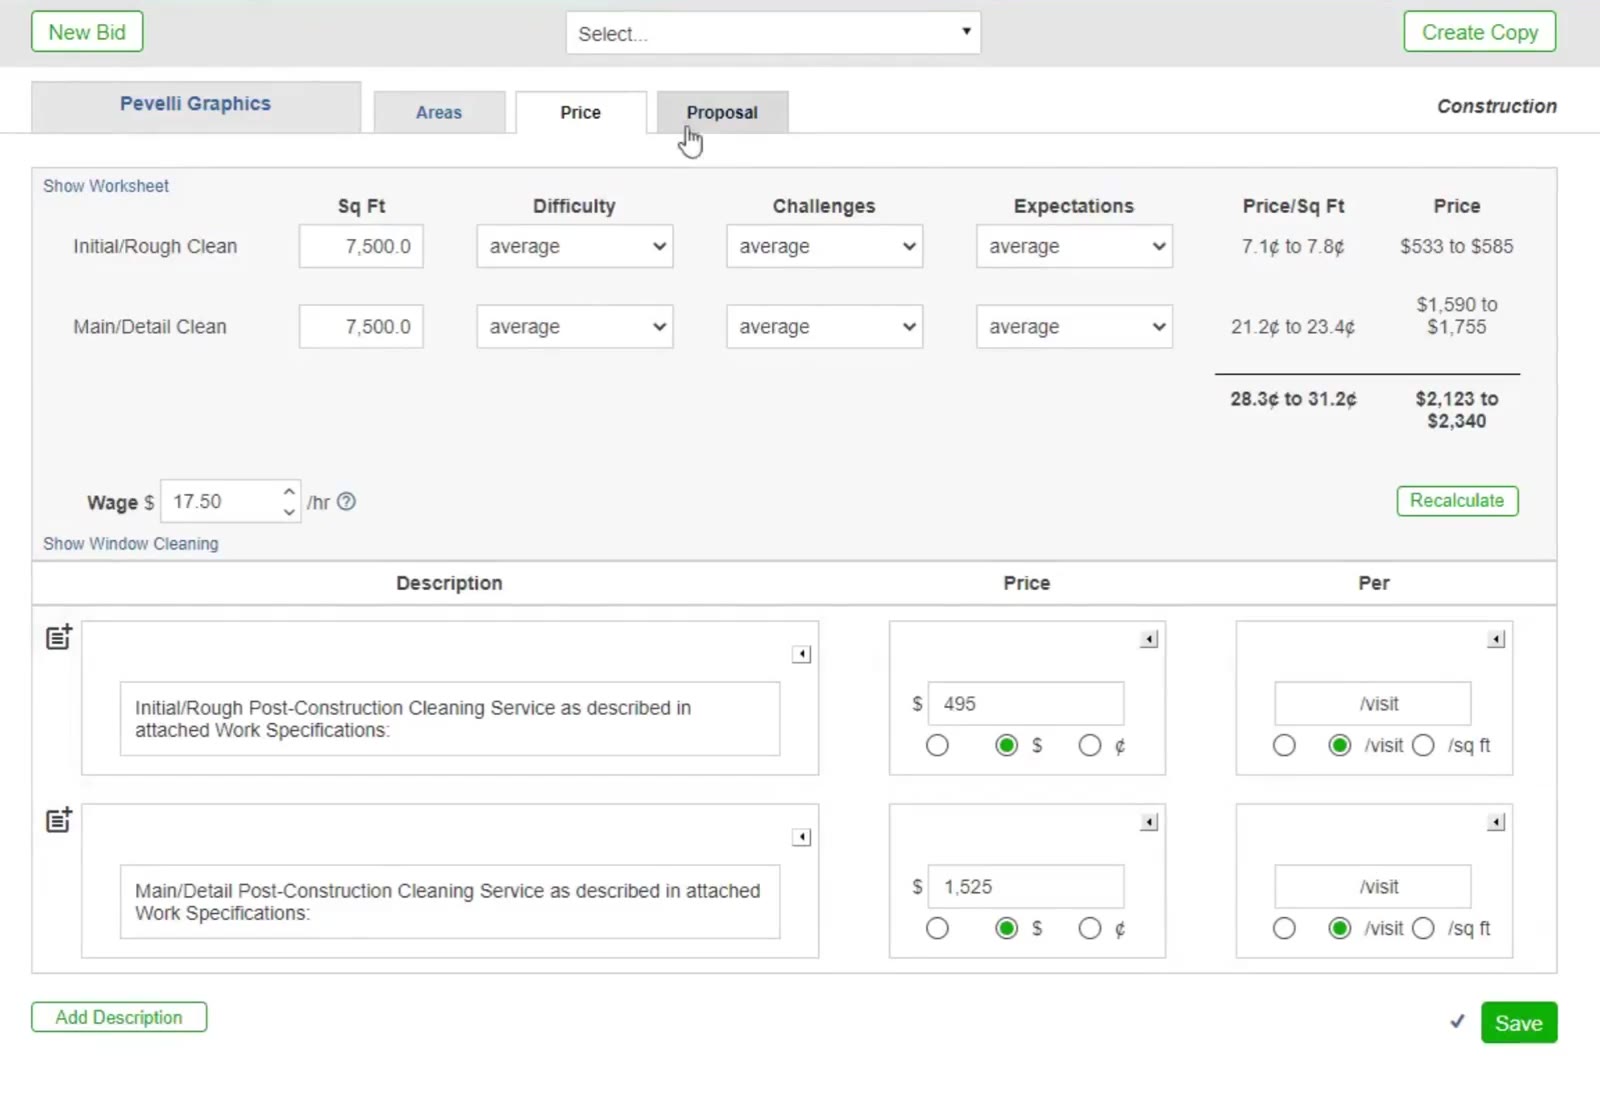This screenshot has height=1112, width=1600.
Task: Click the green Save button
Action: click(1519, 1023)
